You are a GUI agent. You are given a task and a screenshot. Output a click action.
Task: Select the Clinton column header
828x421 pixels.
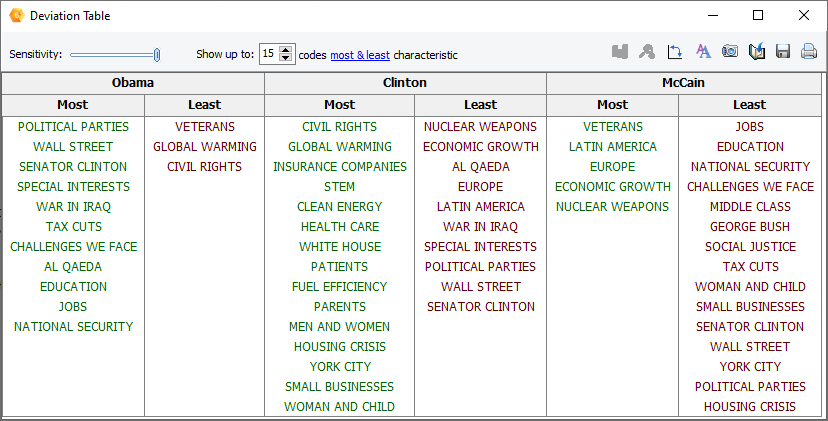tap(405, 83)
